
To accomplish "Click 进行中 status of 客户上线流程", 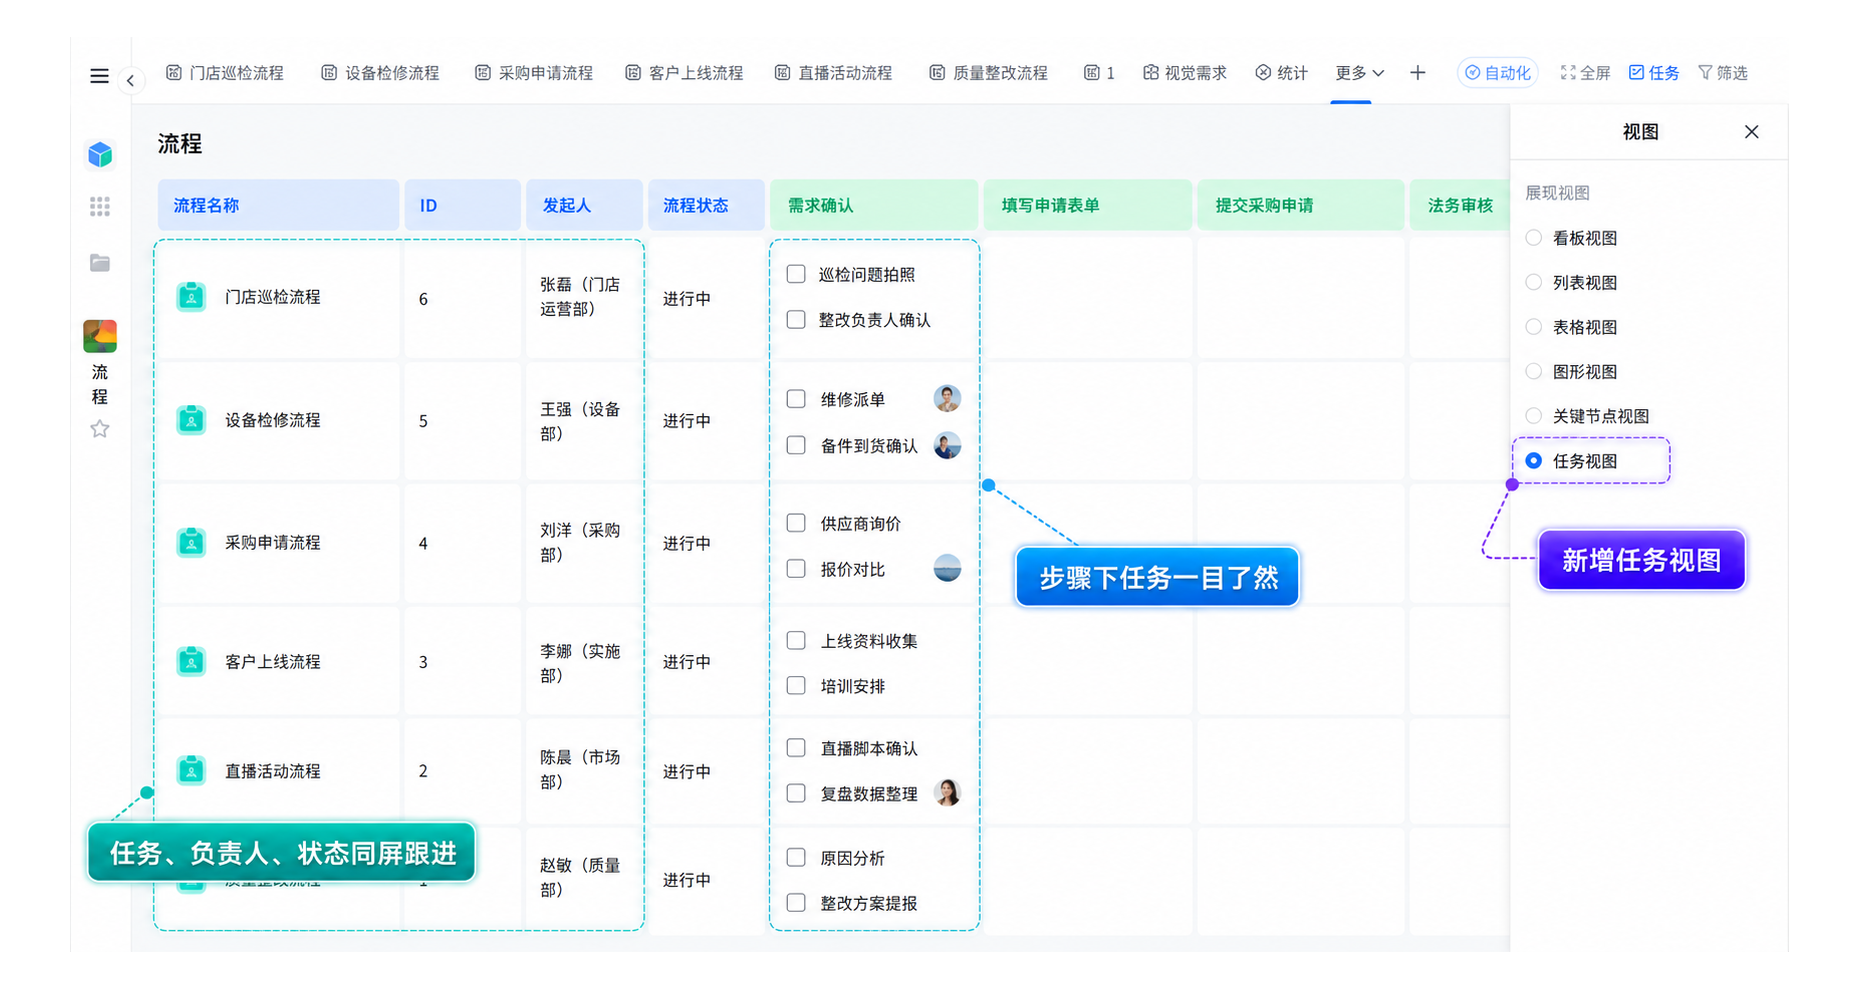I will (687, 662).
